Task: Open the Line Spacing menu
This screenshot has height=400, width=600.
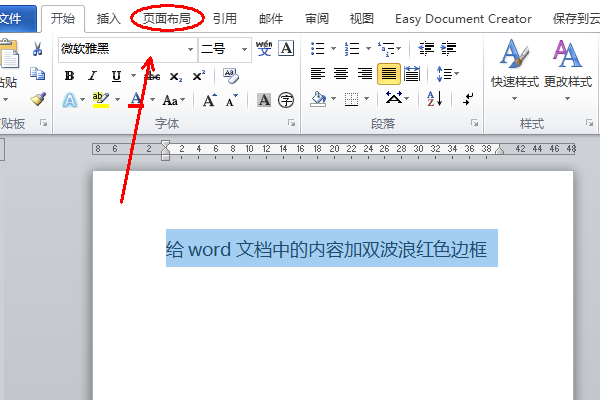Action: click(x=447, y=73)
